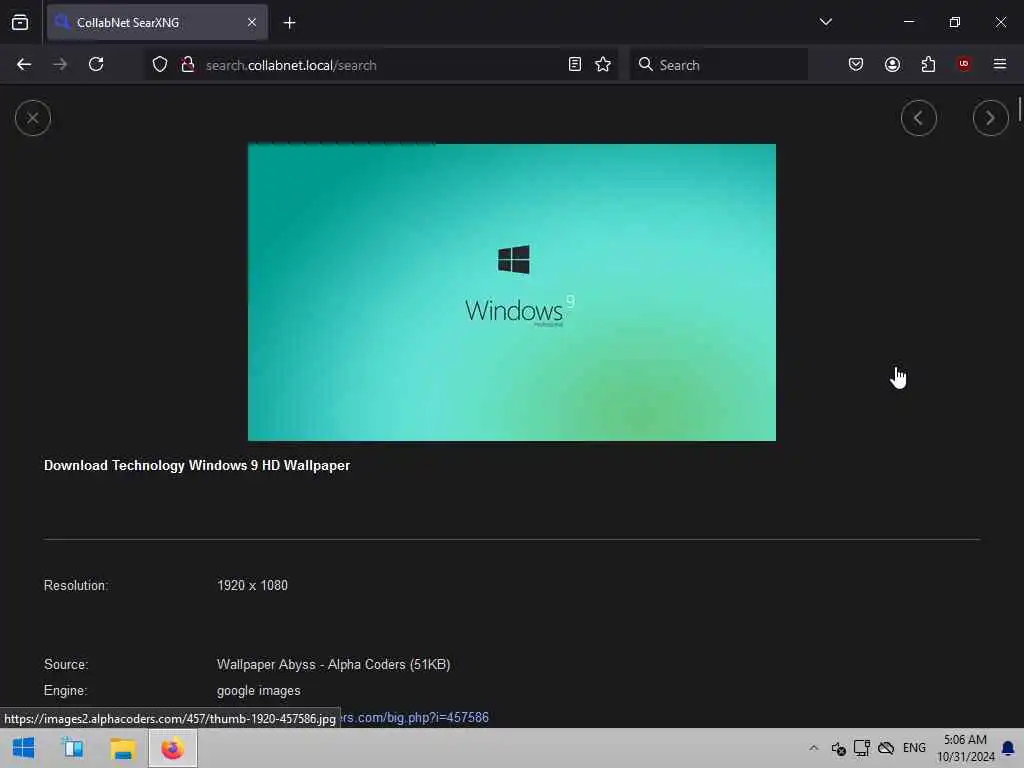Open File Explorer from the taskbar

(122, 748)
